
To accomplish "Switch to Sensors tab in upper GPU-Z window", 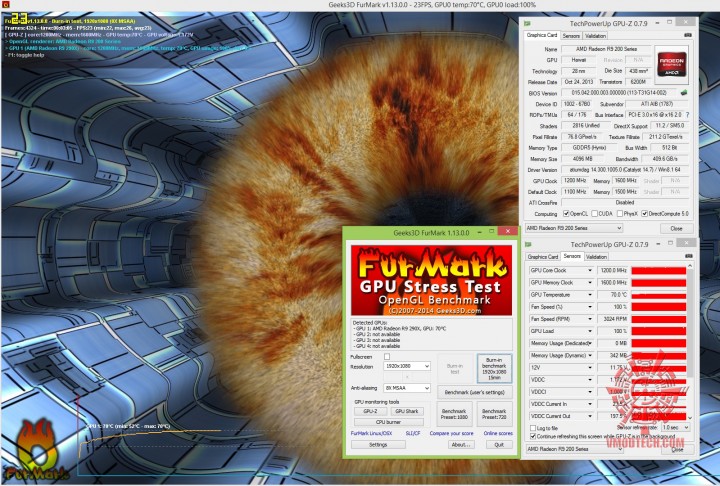I will [571, 36].
